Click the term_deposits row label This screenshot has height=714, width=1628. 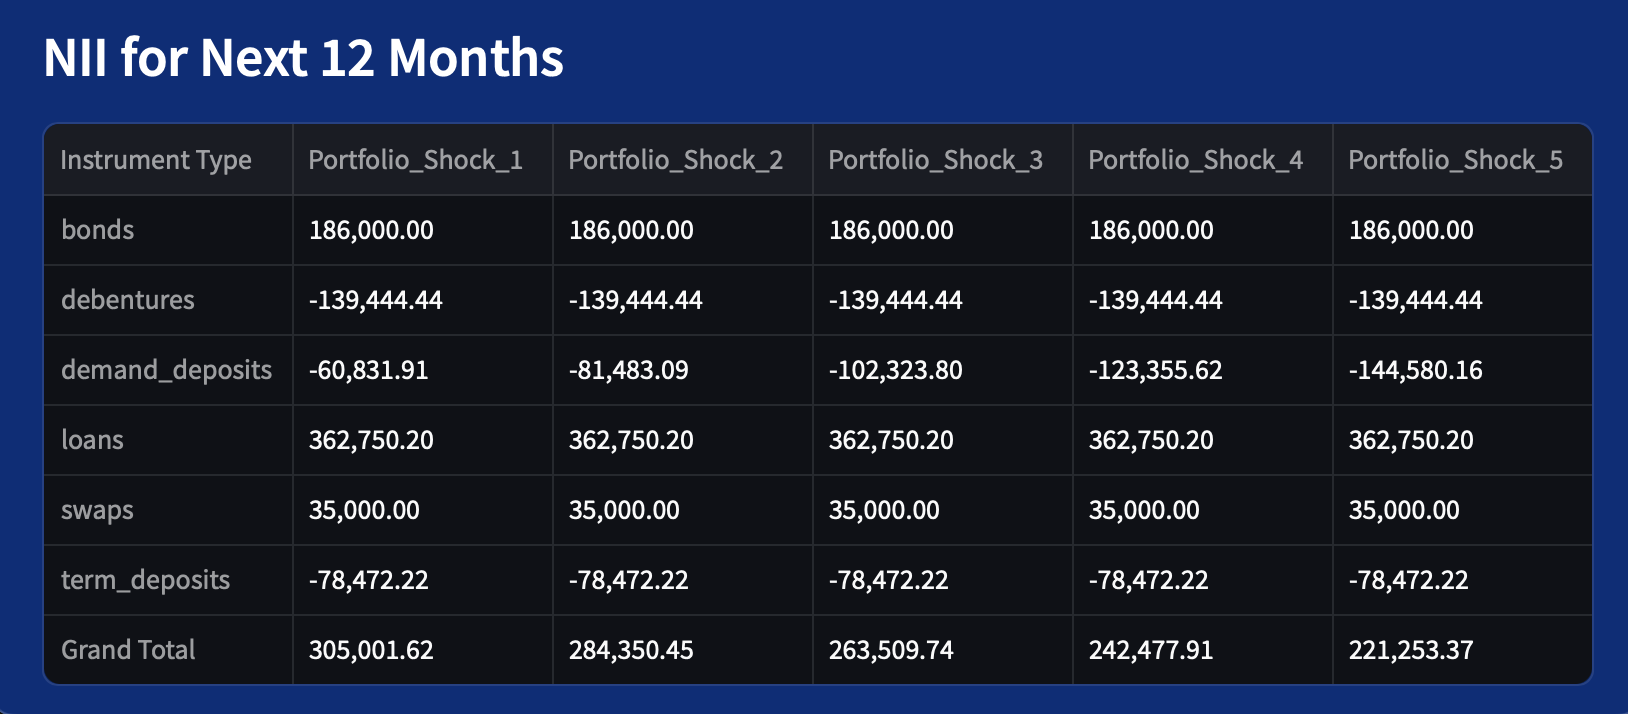point(145,580)
